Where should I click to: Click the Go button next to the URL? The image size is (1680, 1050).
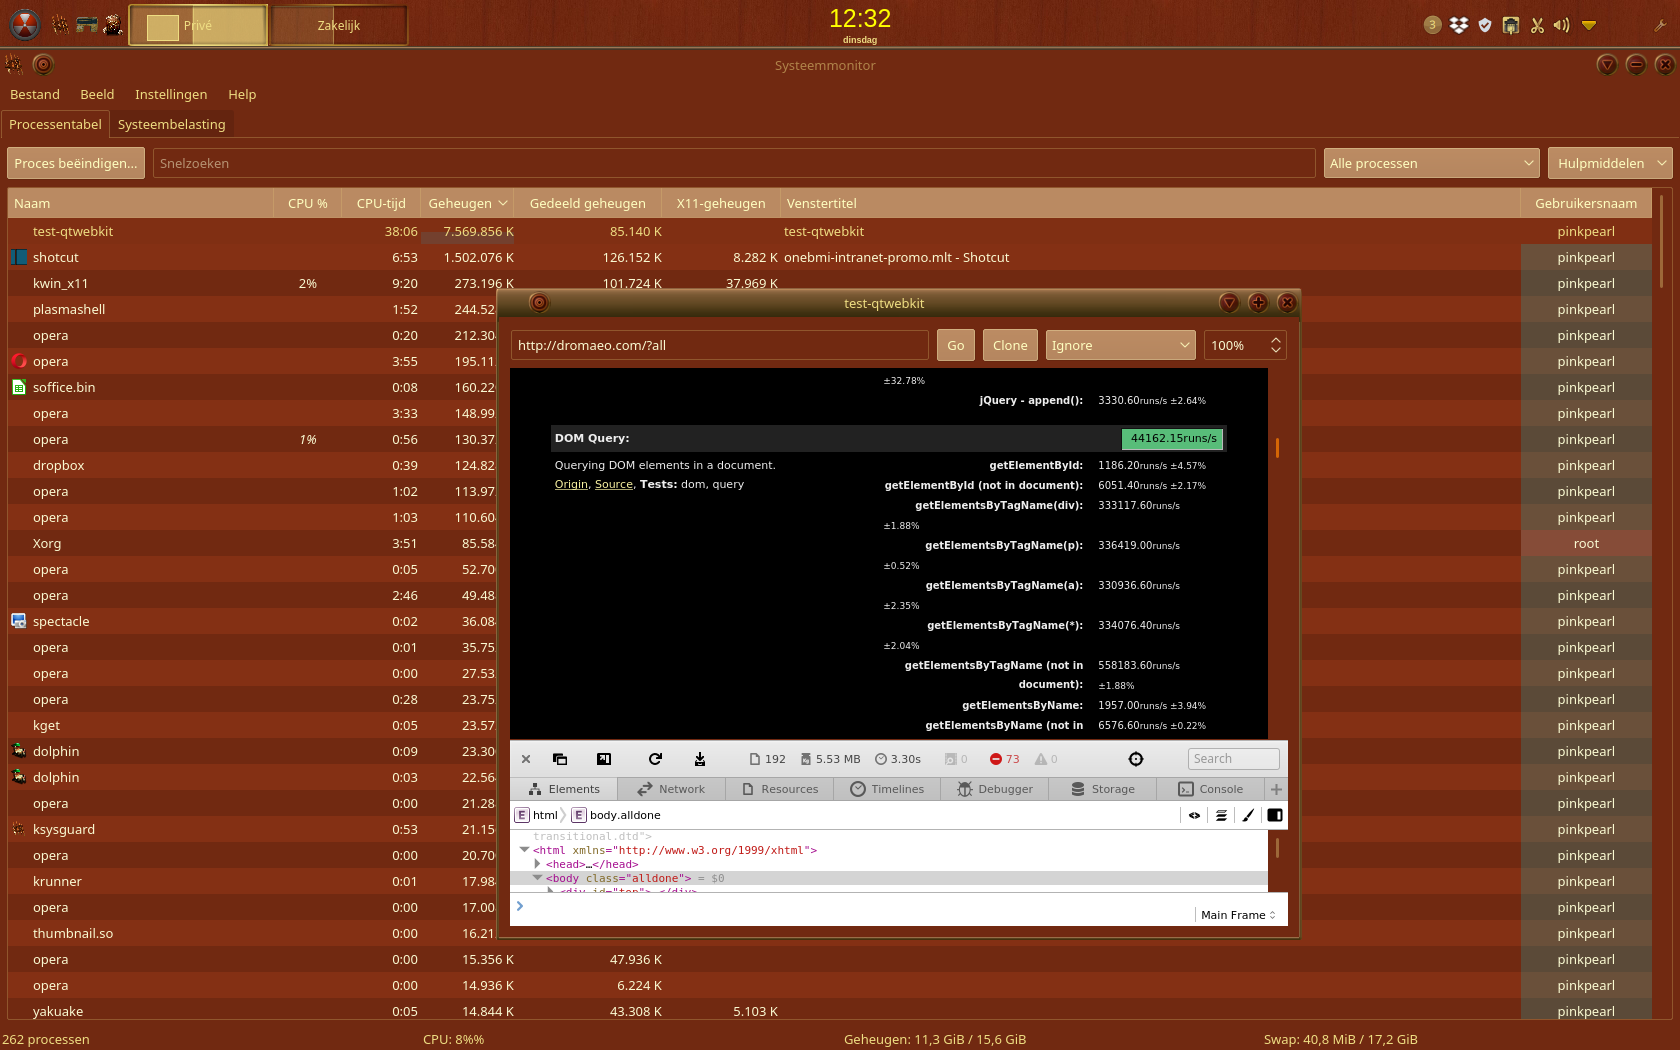[955, 345]
